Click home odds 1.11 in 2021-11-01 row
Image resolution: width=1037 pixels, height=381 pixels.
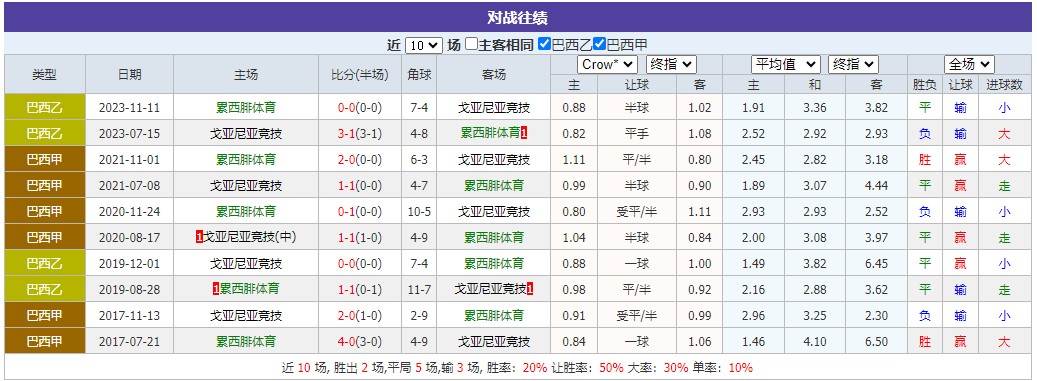(573, 159)
